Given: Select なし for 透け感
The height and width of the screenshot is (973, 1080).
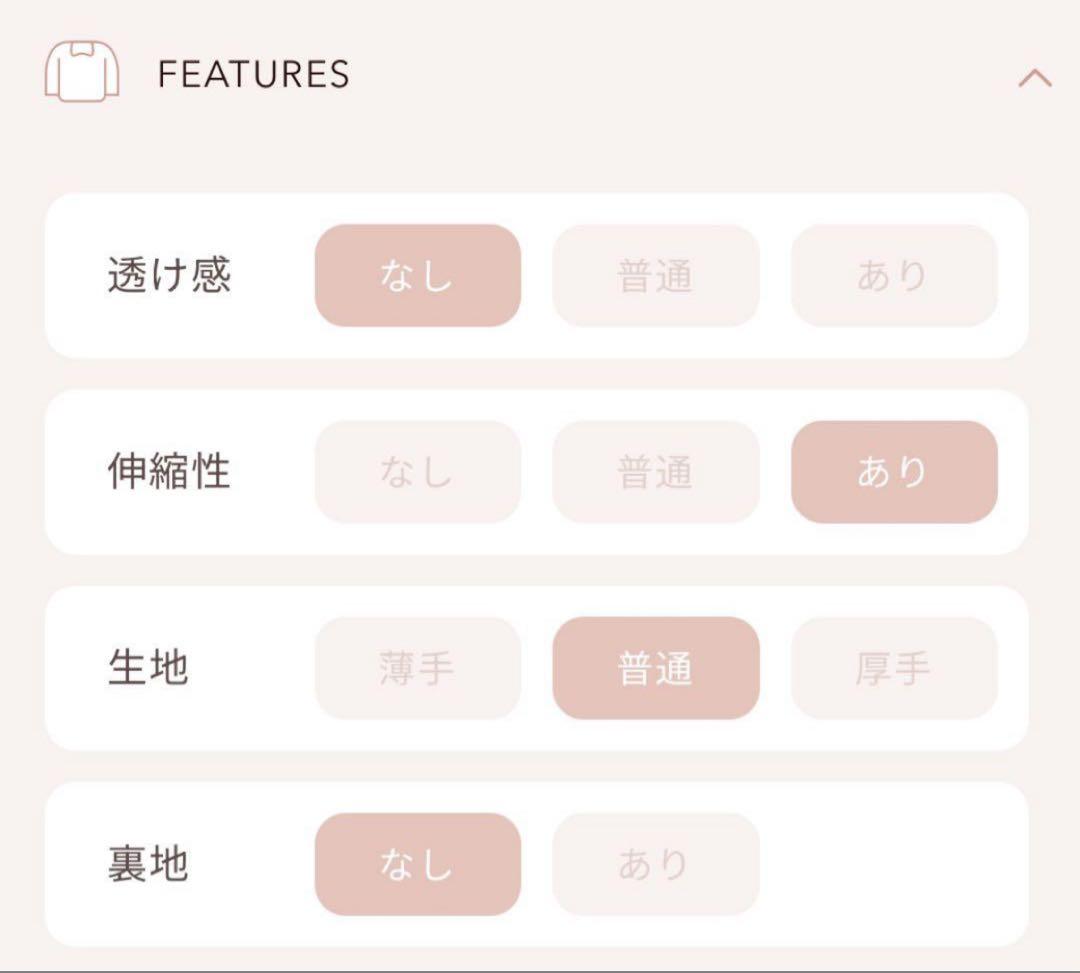Looking at the screenshot, I should point(417,275).
